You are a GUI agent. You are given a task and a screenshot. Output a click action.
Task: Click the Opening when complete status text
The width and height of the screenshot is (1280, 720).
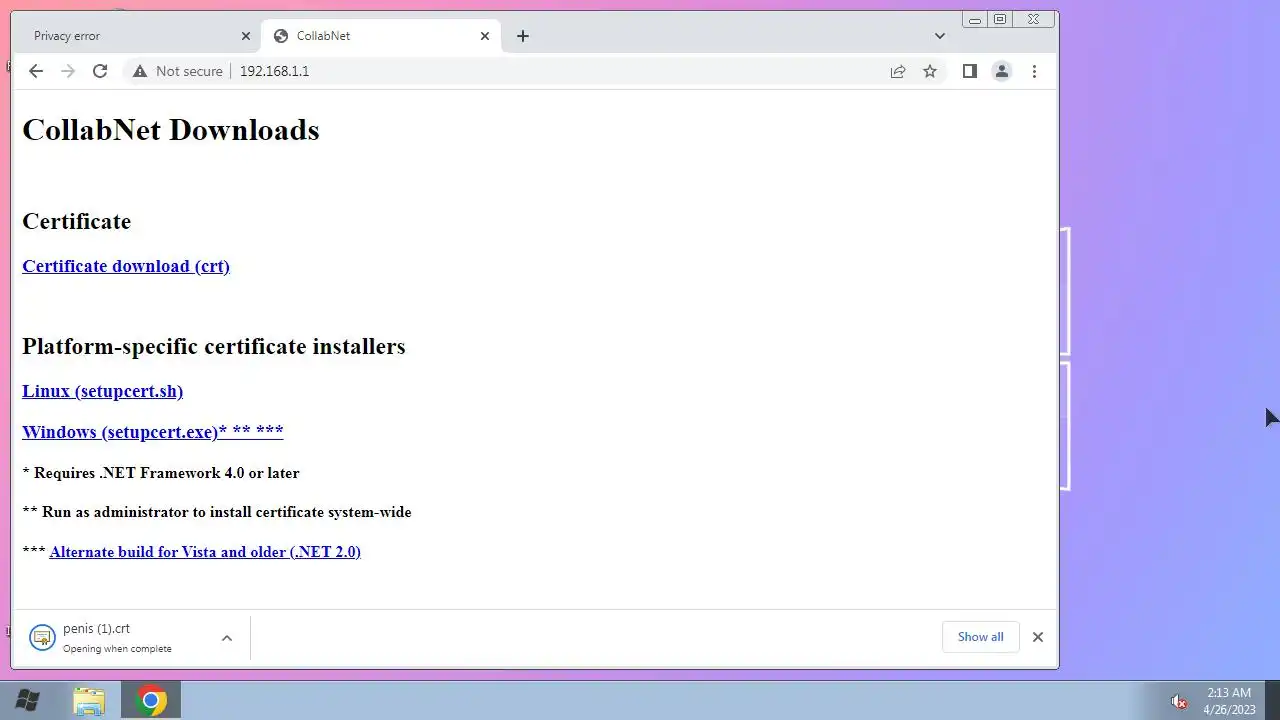[x=117, y=649]
